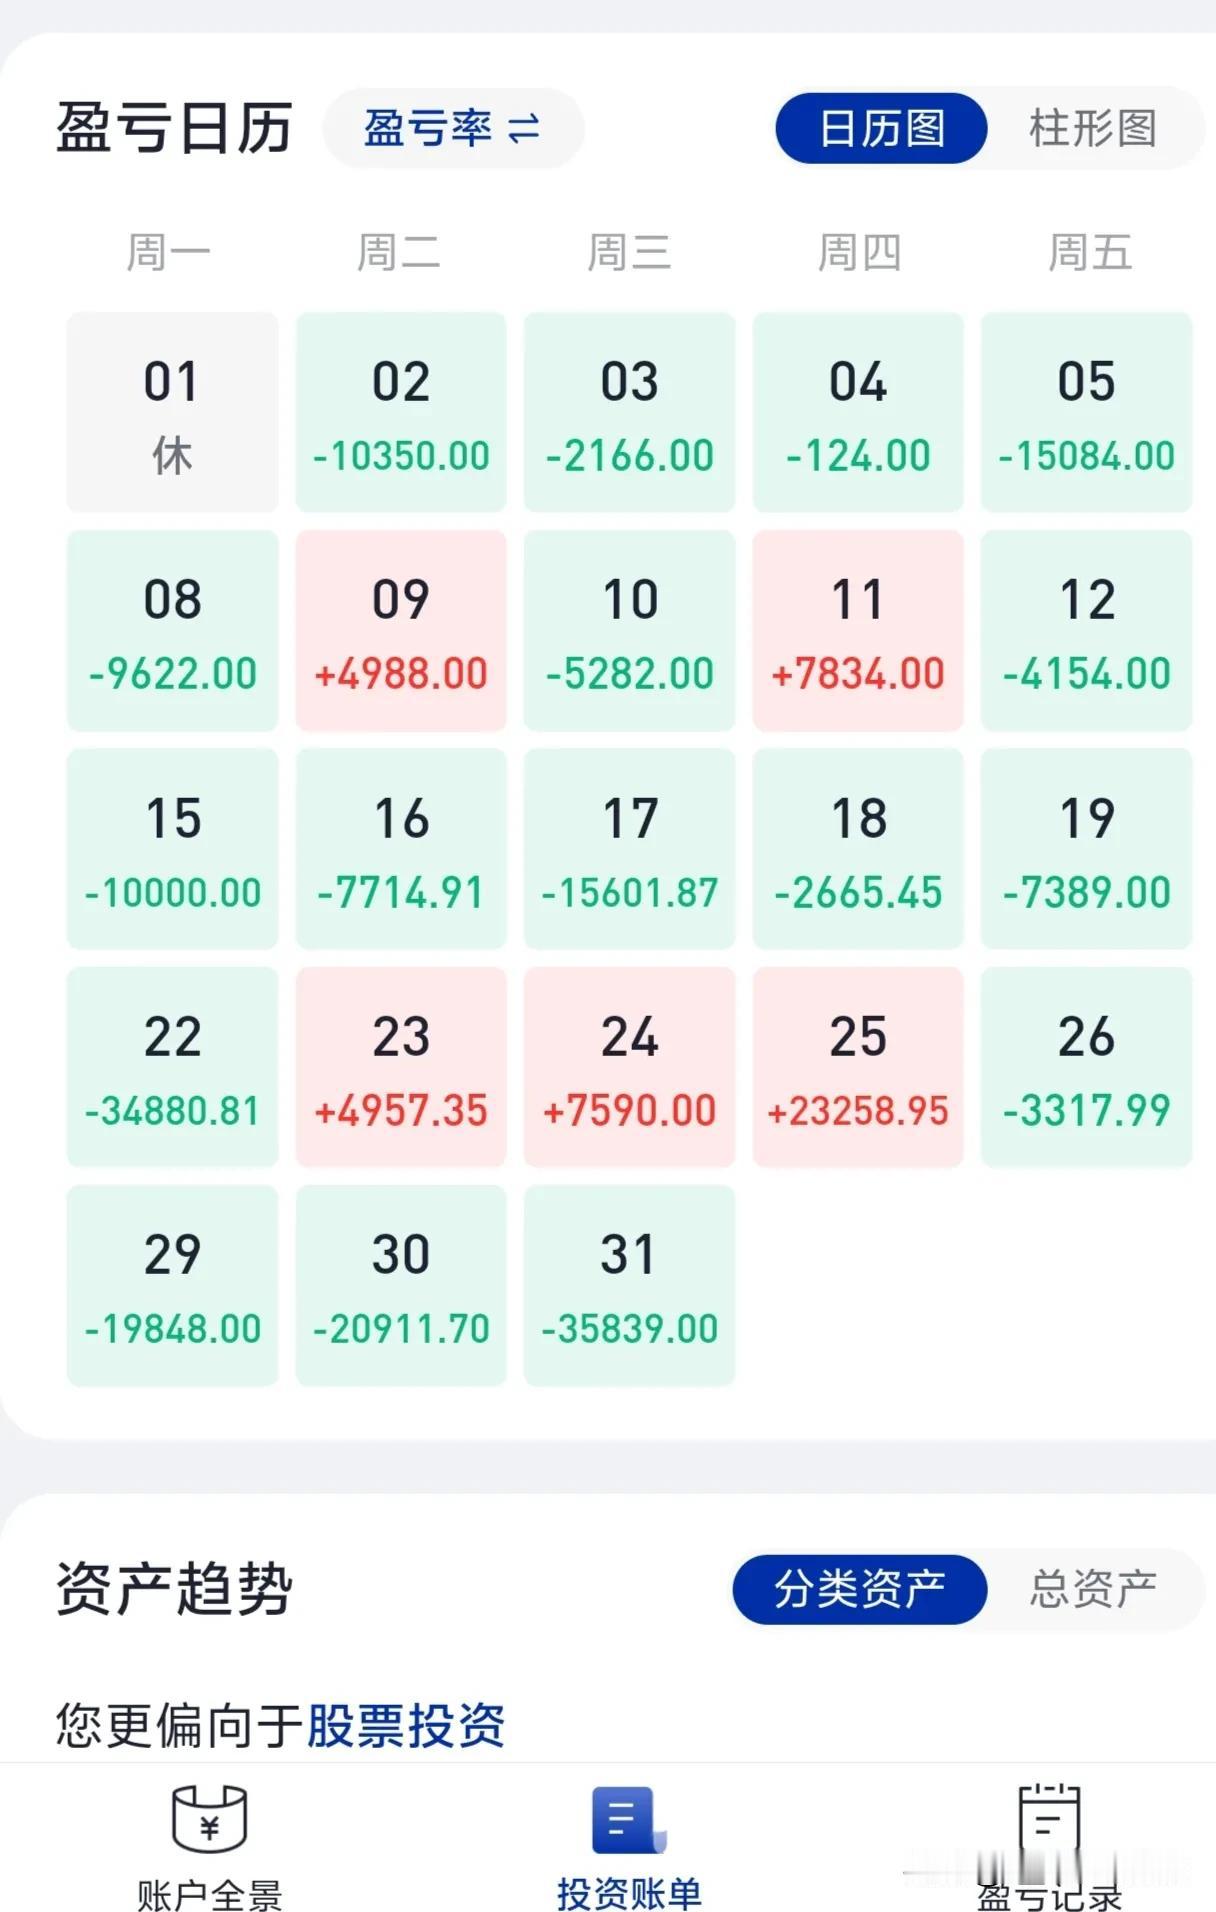Select day 11 showing +7834.00

pyautogui.click(x=858, y=631)
